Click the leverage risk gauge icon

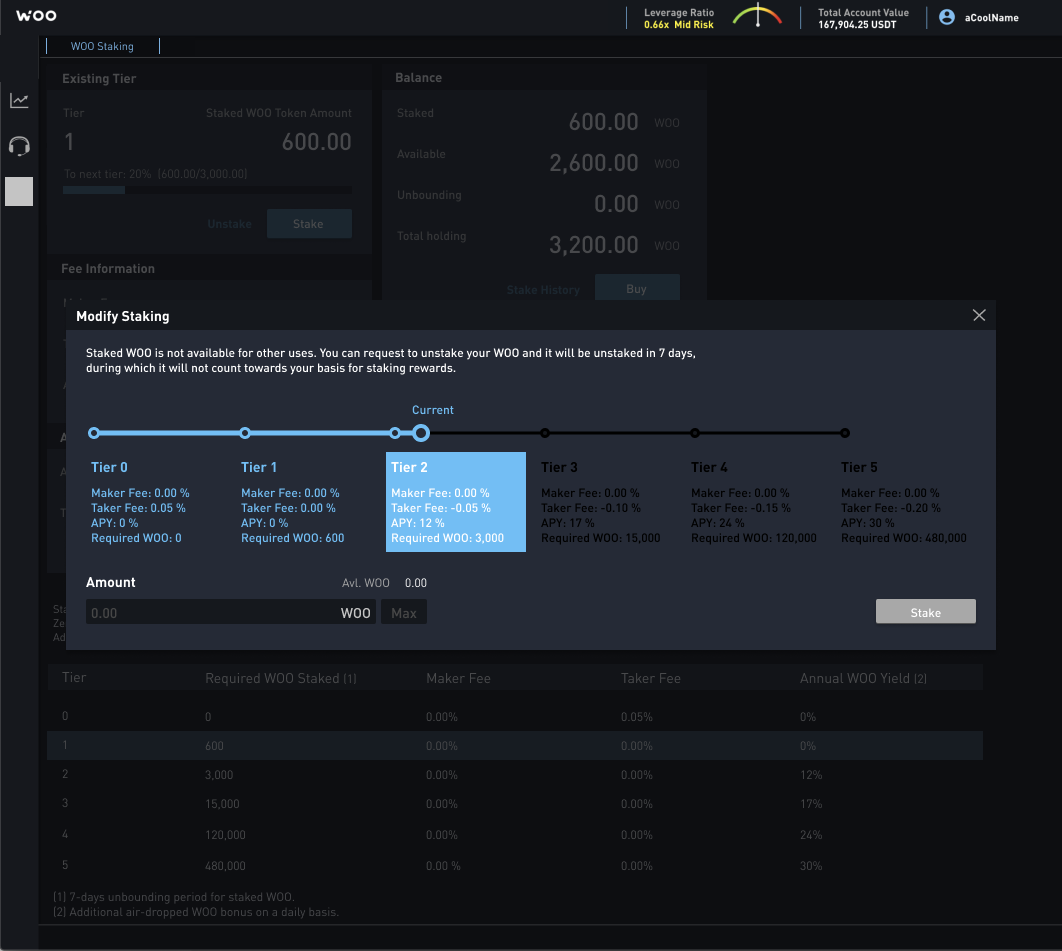pyautogui.click(x=757, y=16)
